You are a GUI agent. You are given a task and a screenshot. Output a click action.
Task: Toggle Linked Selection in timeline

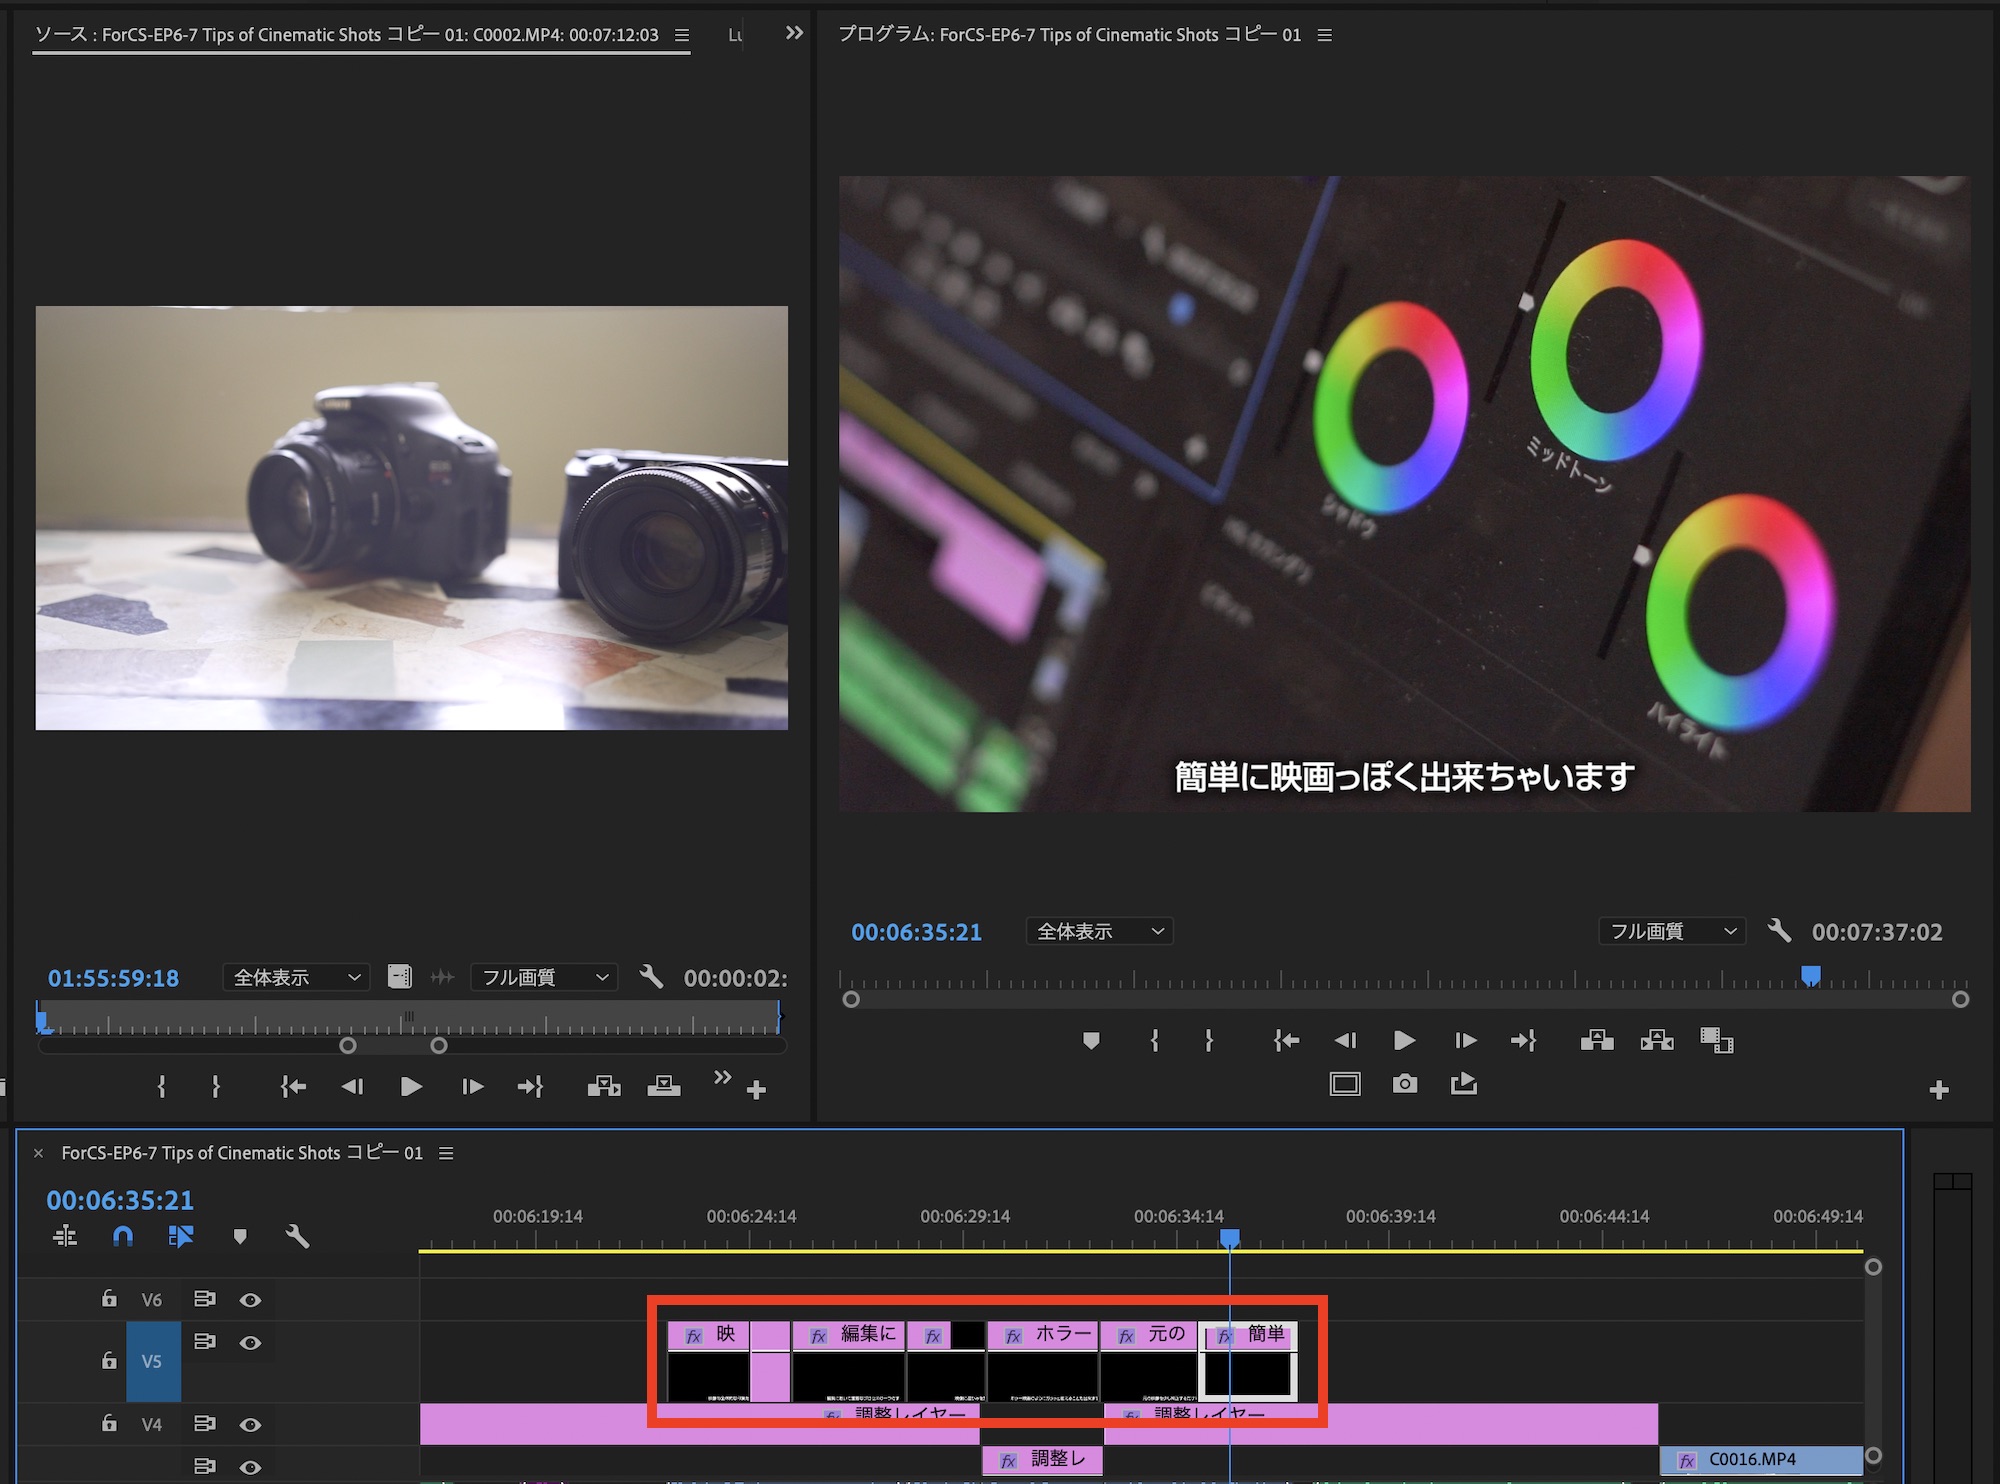pyautogui.click(x=181, y=1237)
